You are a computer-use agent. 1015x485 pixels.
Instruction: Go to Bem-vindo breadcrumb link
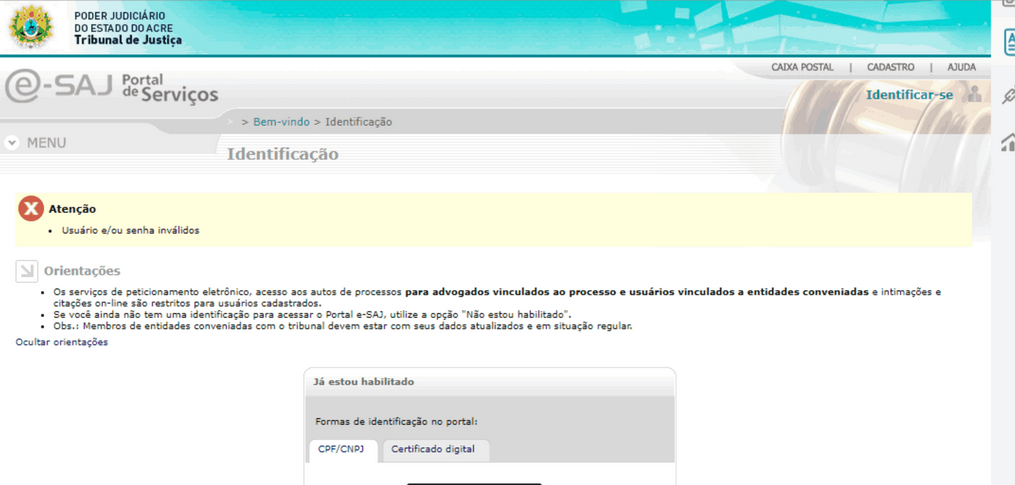click(x=281, y=122)
